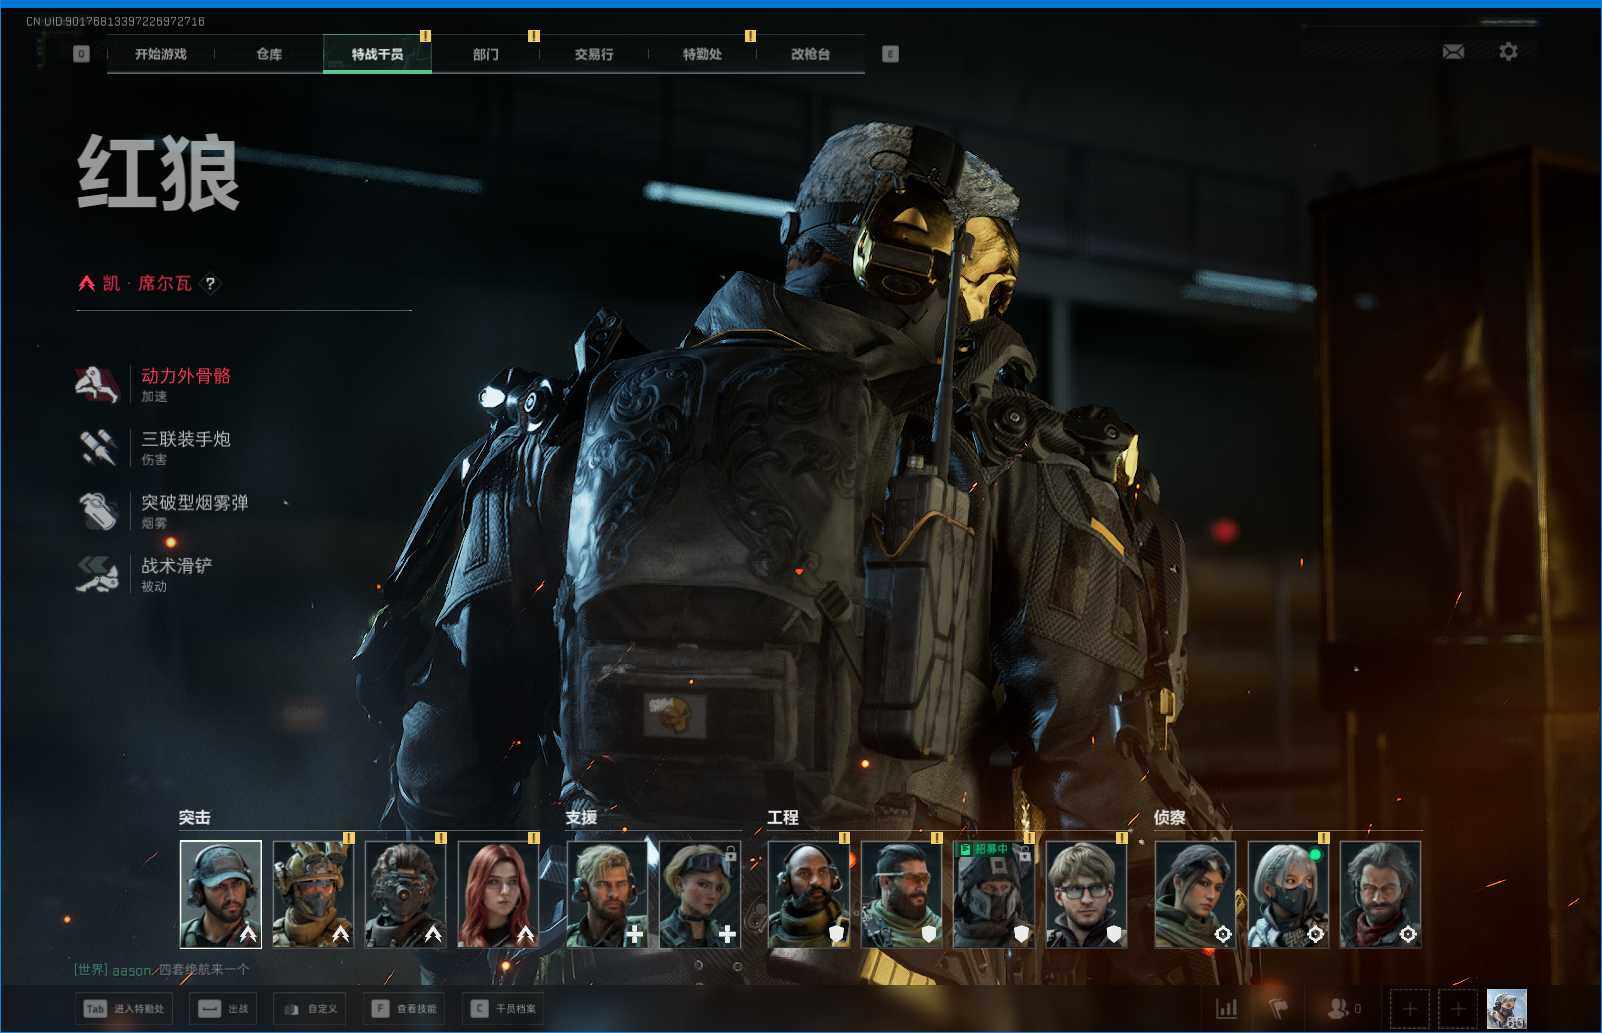Open the statistics bar chart icon

point(1226,1008)
